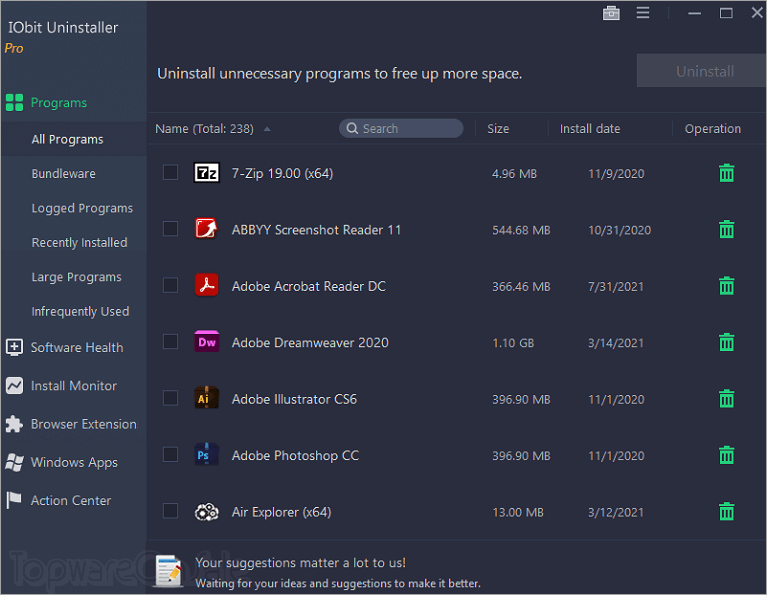Select the 'Adobe Dreamweaver 2020' name
The height and width of the screenshot is (595, 767).
click(310, 343)
